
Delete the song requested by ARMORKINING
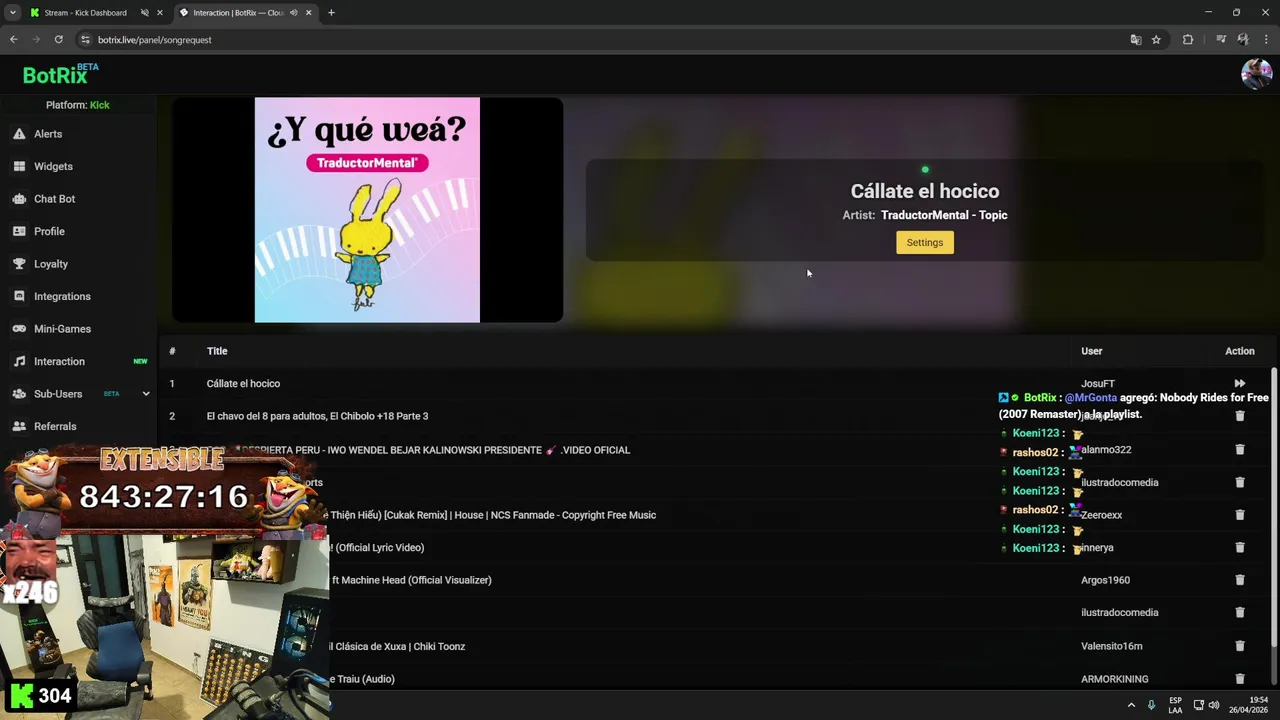click(1240, 679)
